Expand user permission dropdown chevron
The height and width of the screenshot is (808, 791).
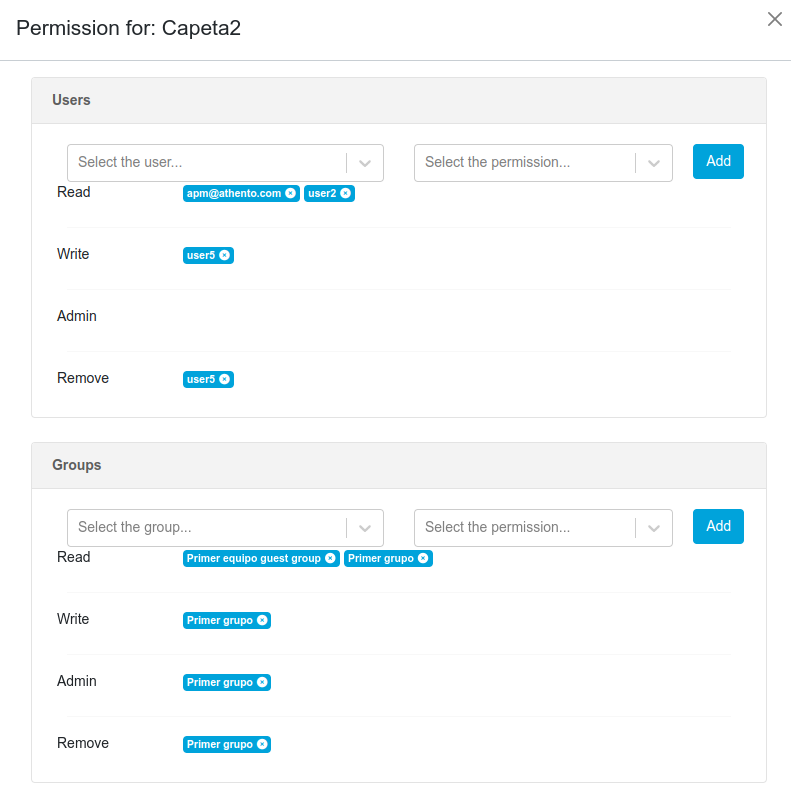(x=654, y=163)
